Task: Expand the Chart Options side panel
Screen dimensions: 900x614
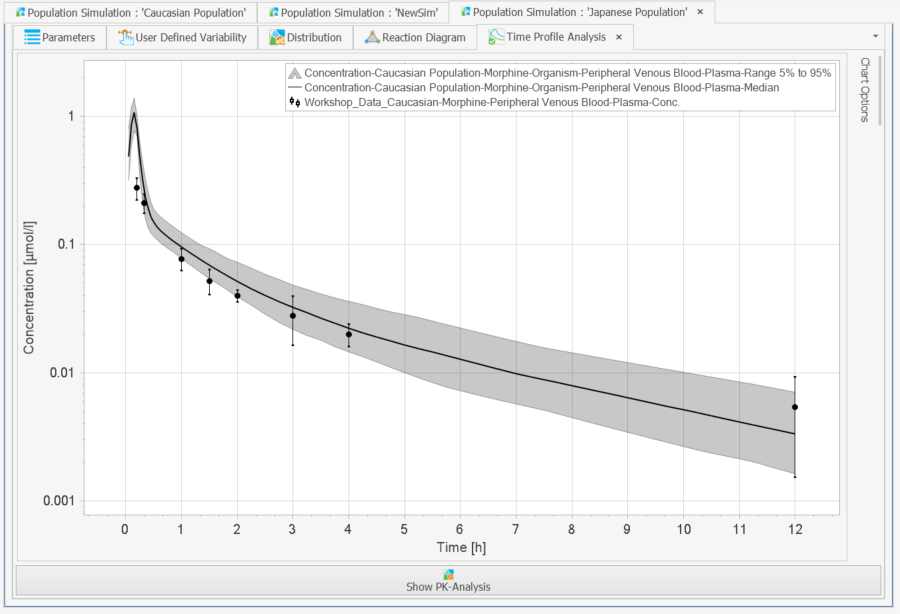Action: click(x=865, y=90)
